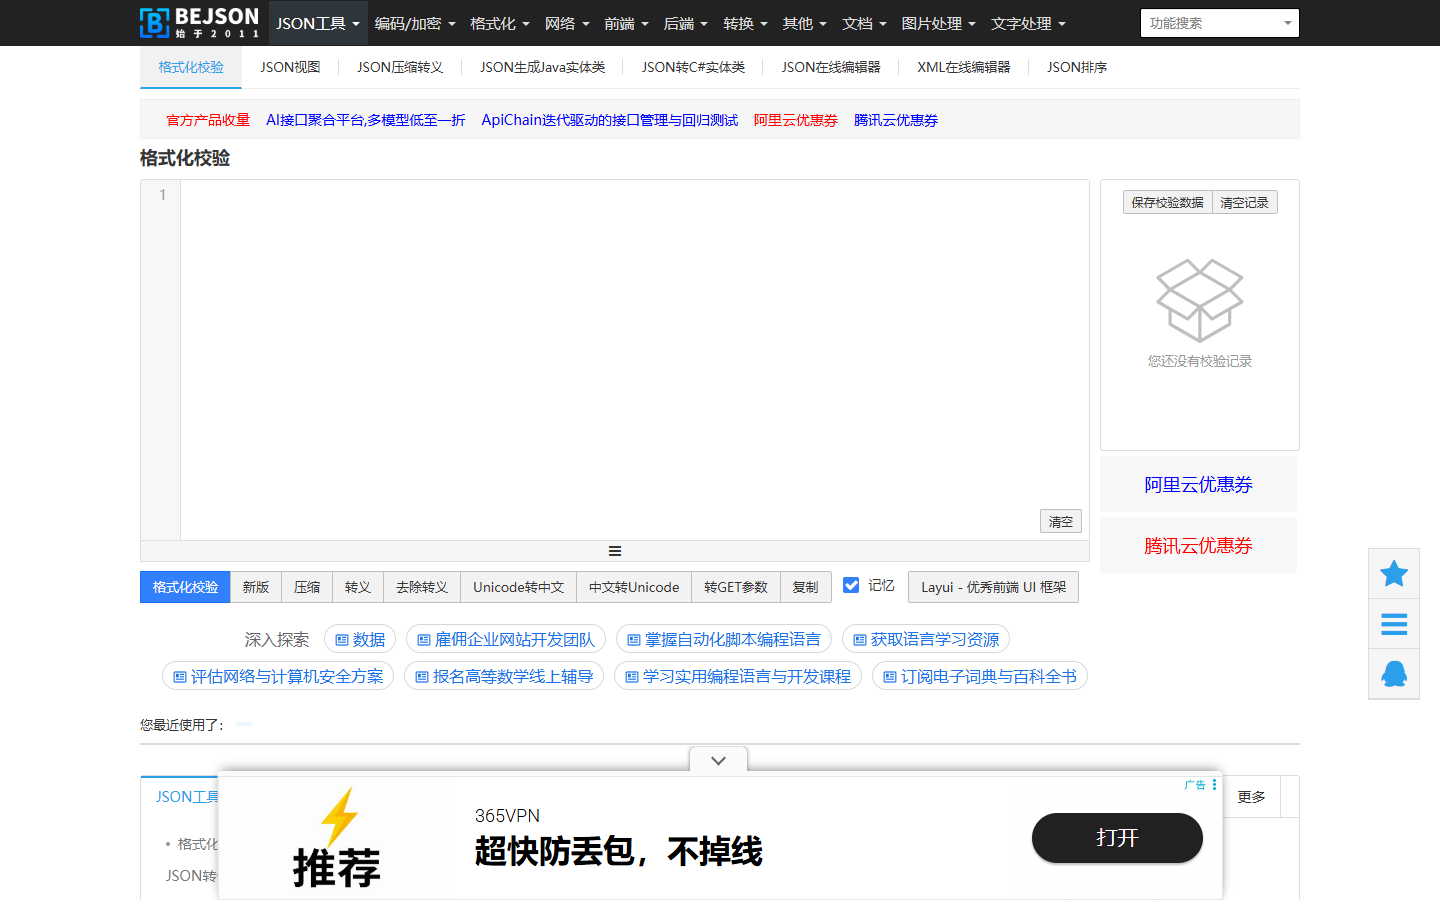Click the 清空 button in the editor

[x=1061, y=522]
